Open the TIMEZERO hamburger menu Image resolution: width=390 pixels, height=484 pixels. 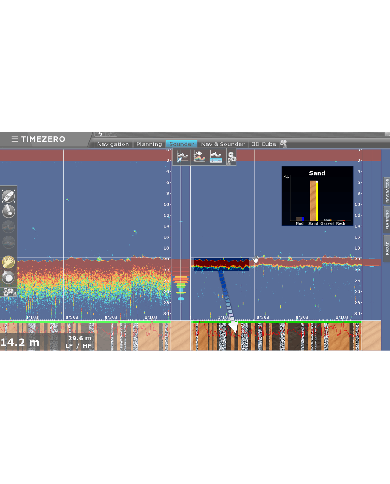[x=15, y=139]
